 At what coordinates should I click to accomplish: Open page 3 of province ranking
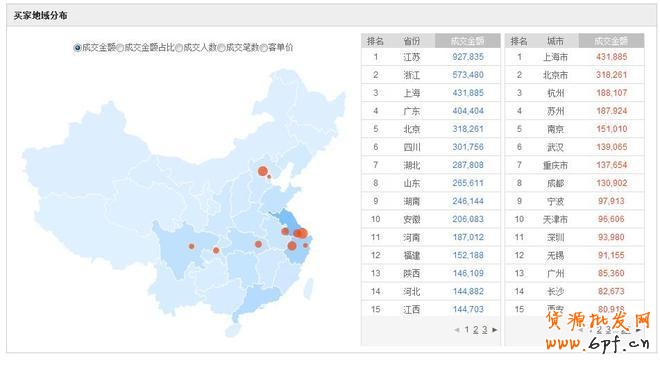coord(485,330)
